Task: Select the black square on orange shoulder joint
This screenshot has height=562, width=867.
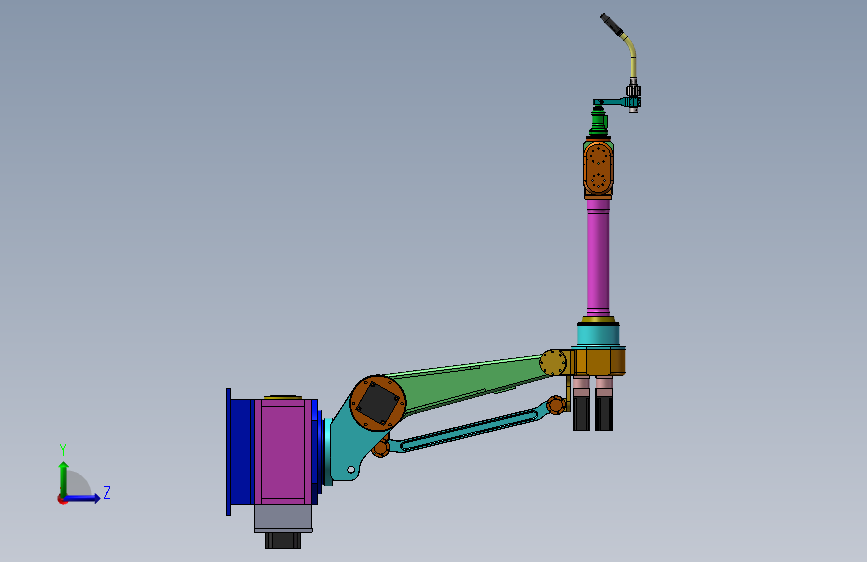Action: [378, 403]
